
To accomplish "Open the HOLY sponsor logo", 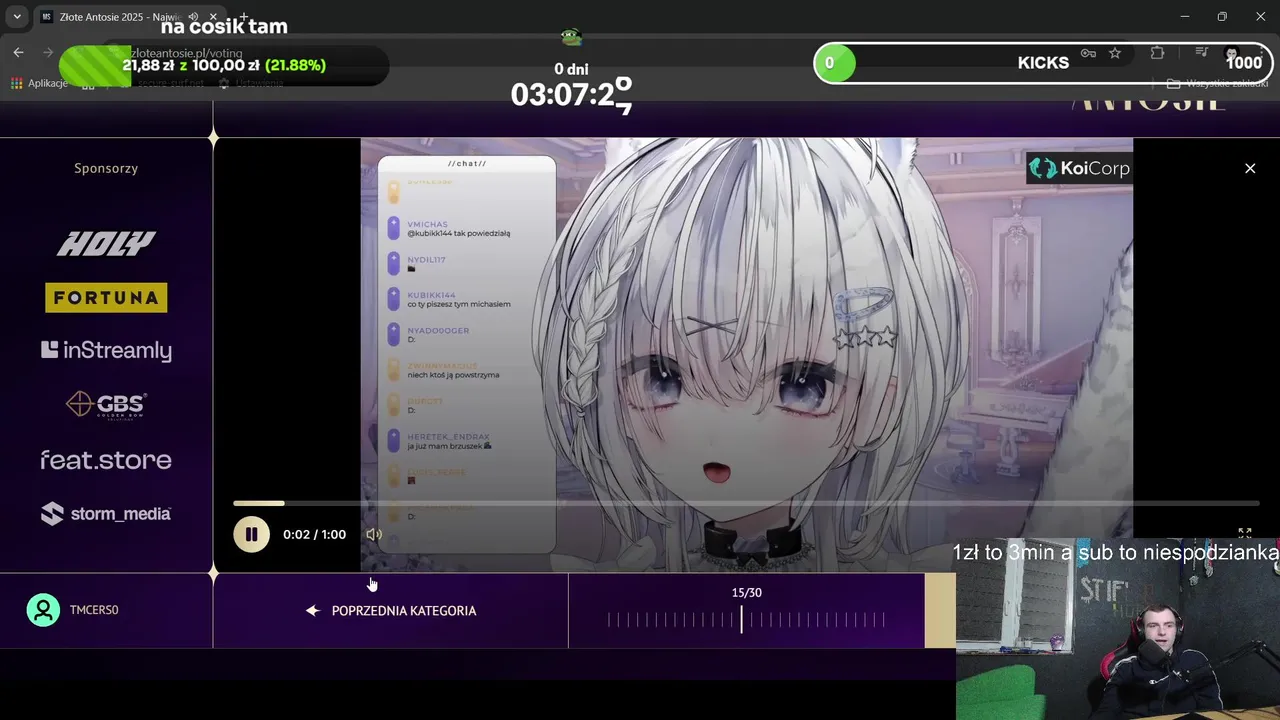I will 106,243.
